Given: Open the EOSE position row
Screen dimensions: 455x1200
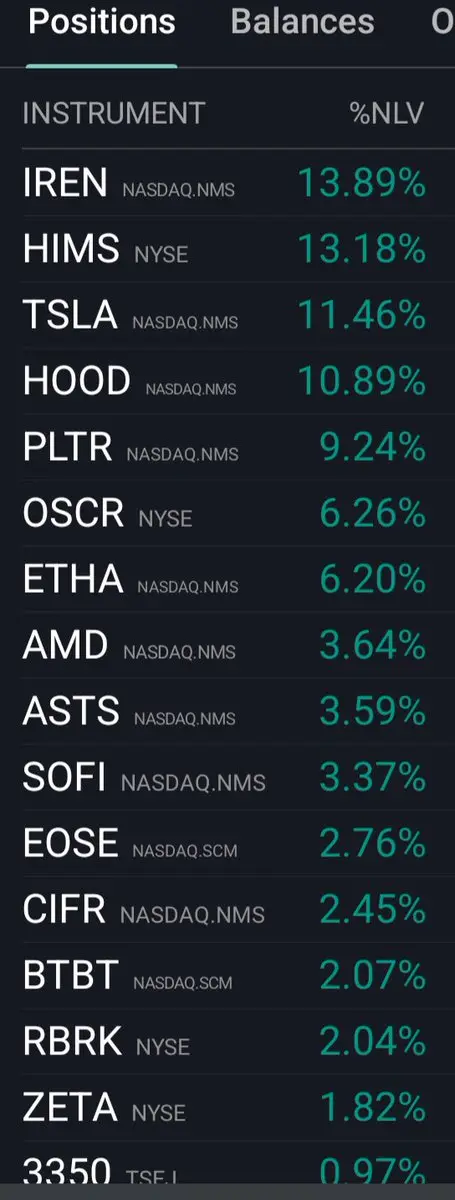Looking at the screenshot, I should pos(227,843).
